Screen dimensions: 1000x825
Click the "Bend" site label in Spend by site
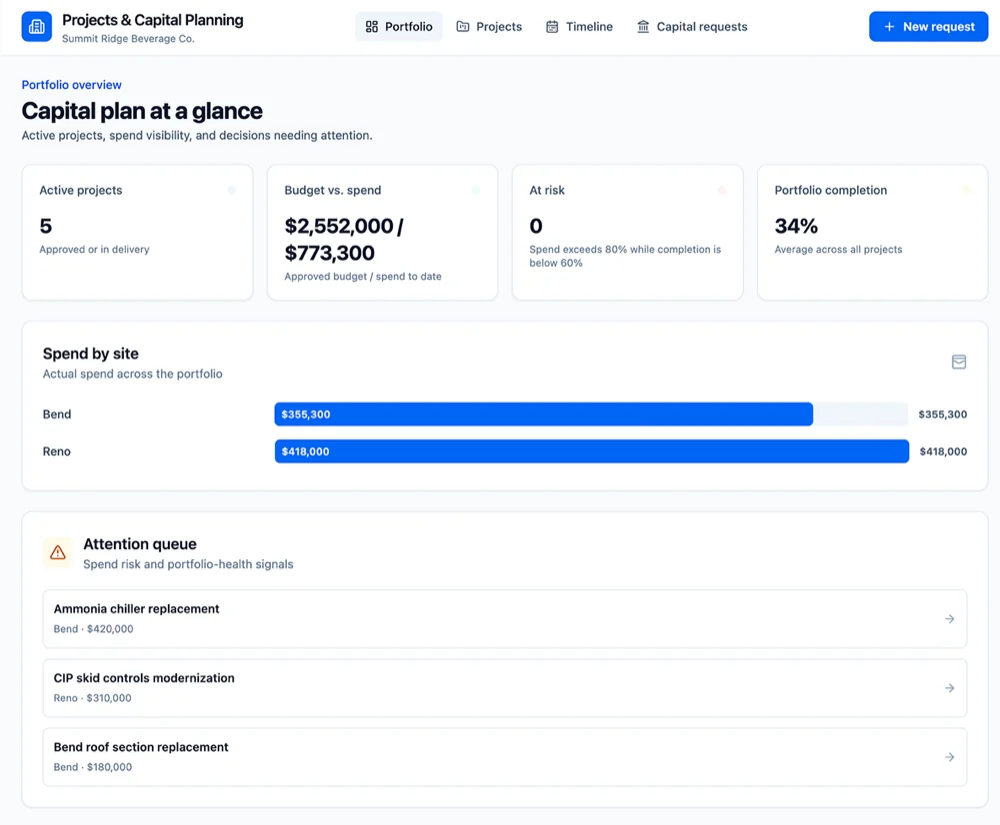click(57, 414)
